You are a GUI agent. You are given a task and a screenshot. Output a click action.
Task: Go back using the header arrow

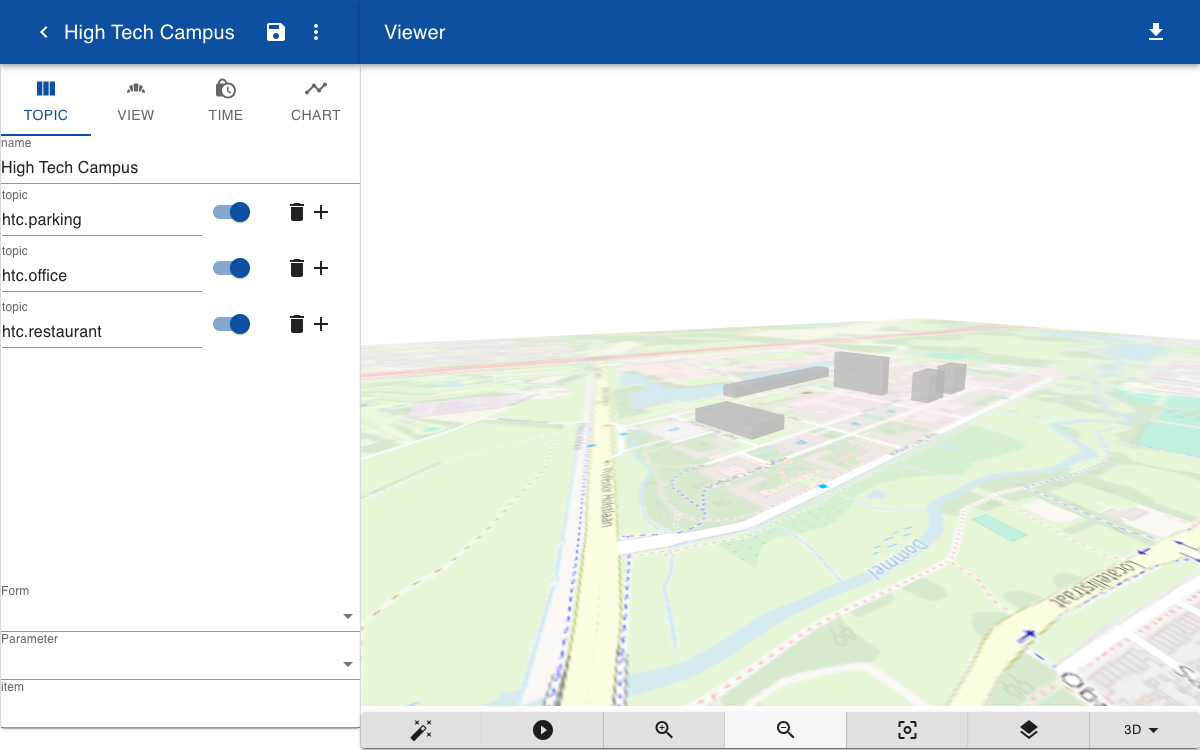[44, 32]
